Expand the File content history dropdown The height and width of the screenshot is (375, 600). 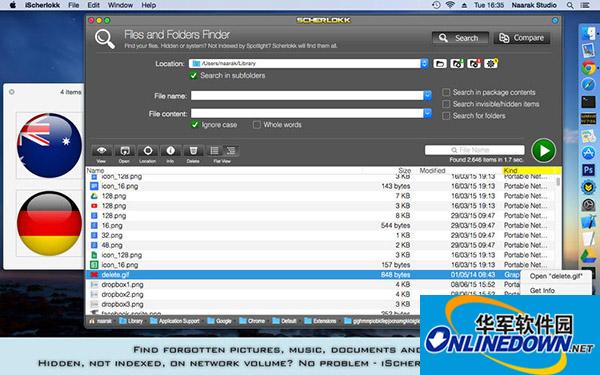427,113
